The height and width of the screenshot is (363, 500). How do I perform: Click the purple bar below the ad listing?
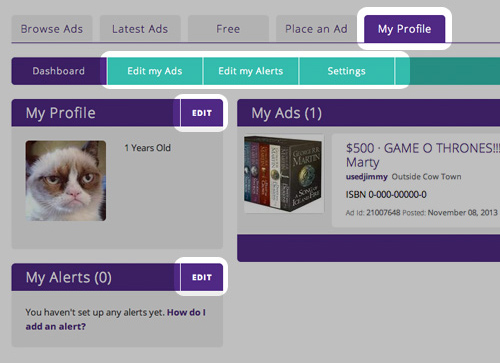[368, 248]
